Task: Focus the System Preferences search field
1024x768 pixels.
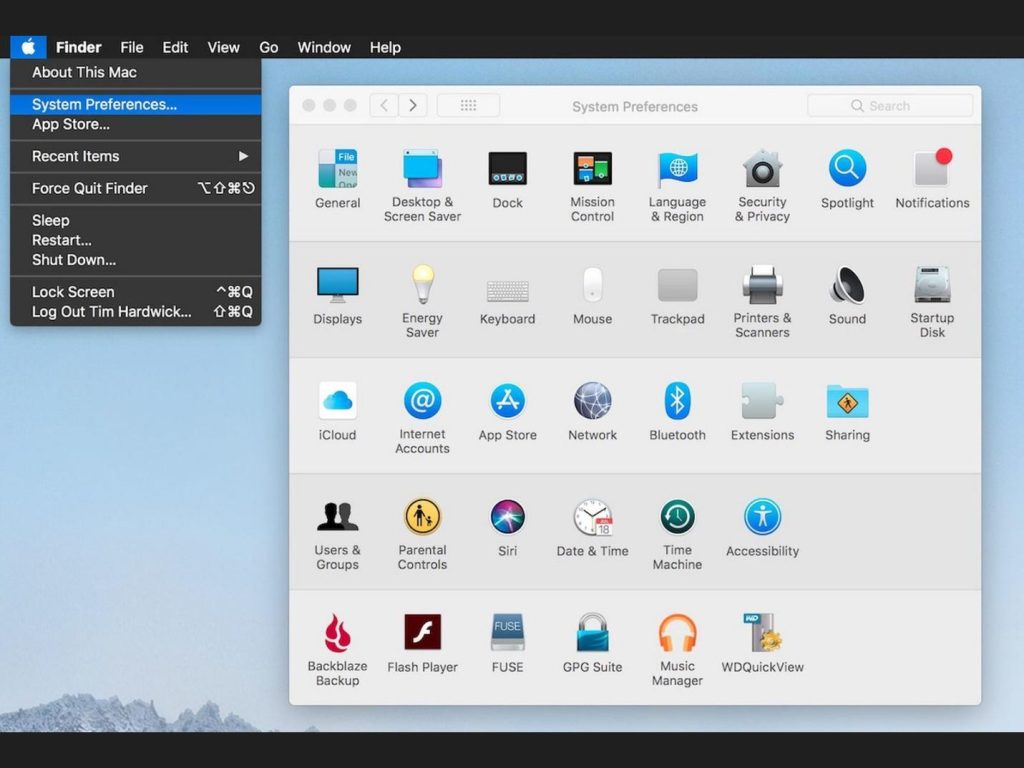Action: click(x=890, y=105)
